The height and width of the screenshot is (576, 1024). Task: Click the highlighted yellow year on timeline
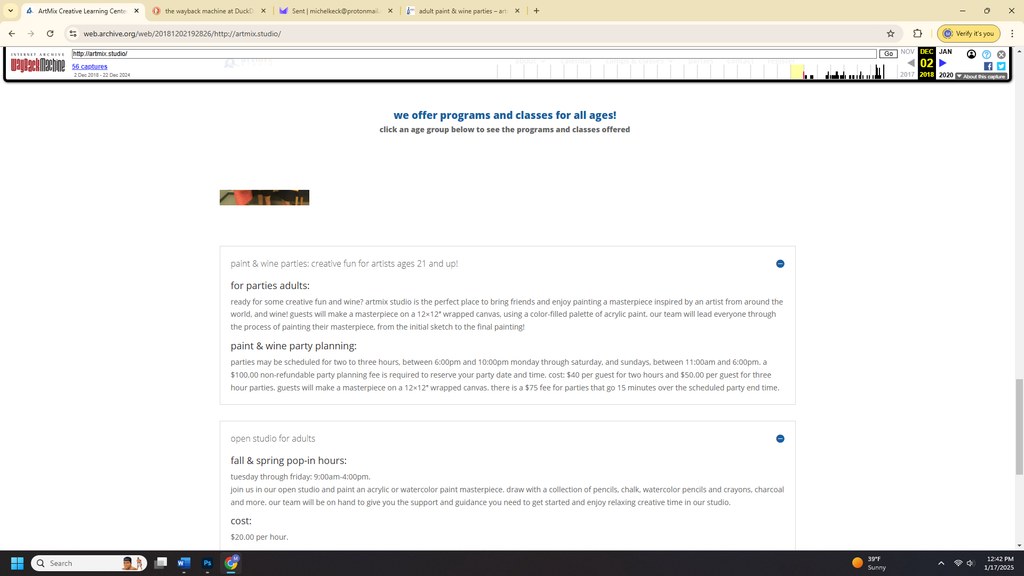[x=797, y=71]
